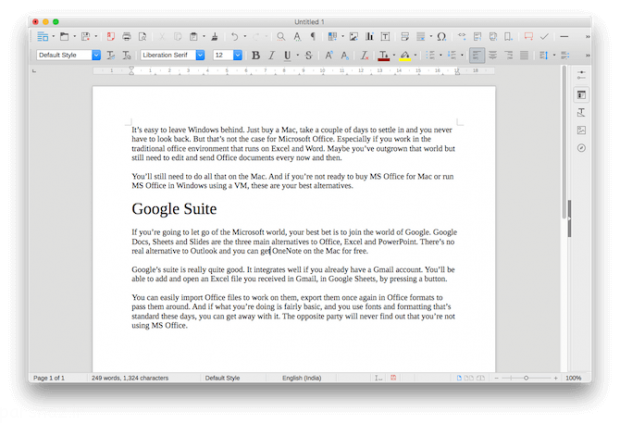Screen dimensions: 620x423
Task: Open the Undo history dropdown arrow
Action: (245, 36)
